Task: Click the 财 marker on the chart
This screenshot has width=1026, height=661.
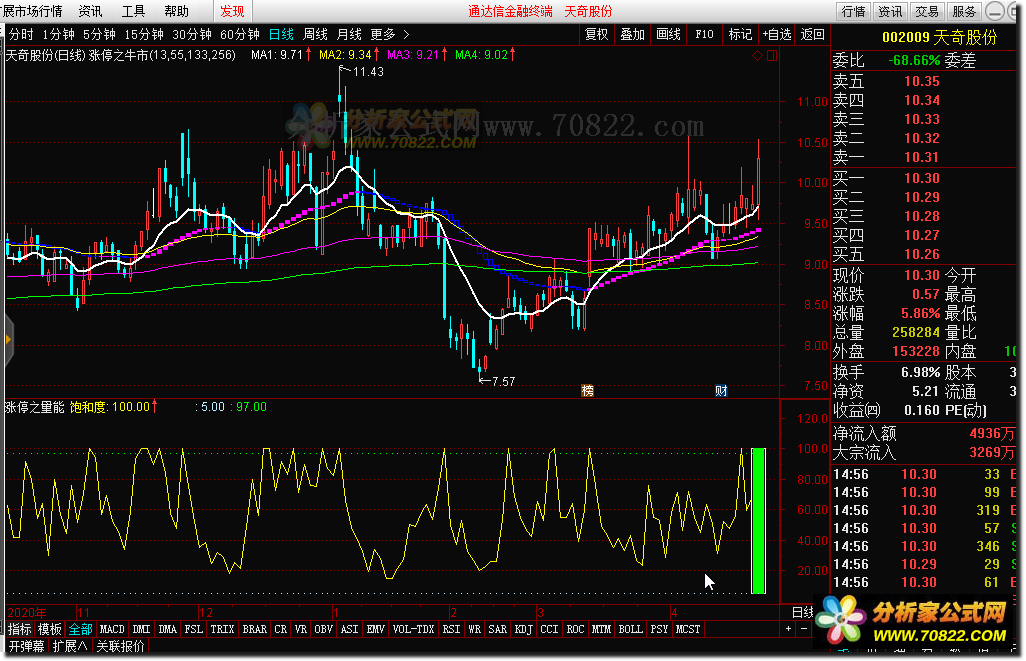Action: [x=721, y=391]
